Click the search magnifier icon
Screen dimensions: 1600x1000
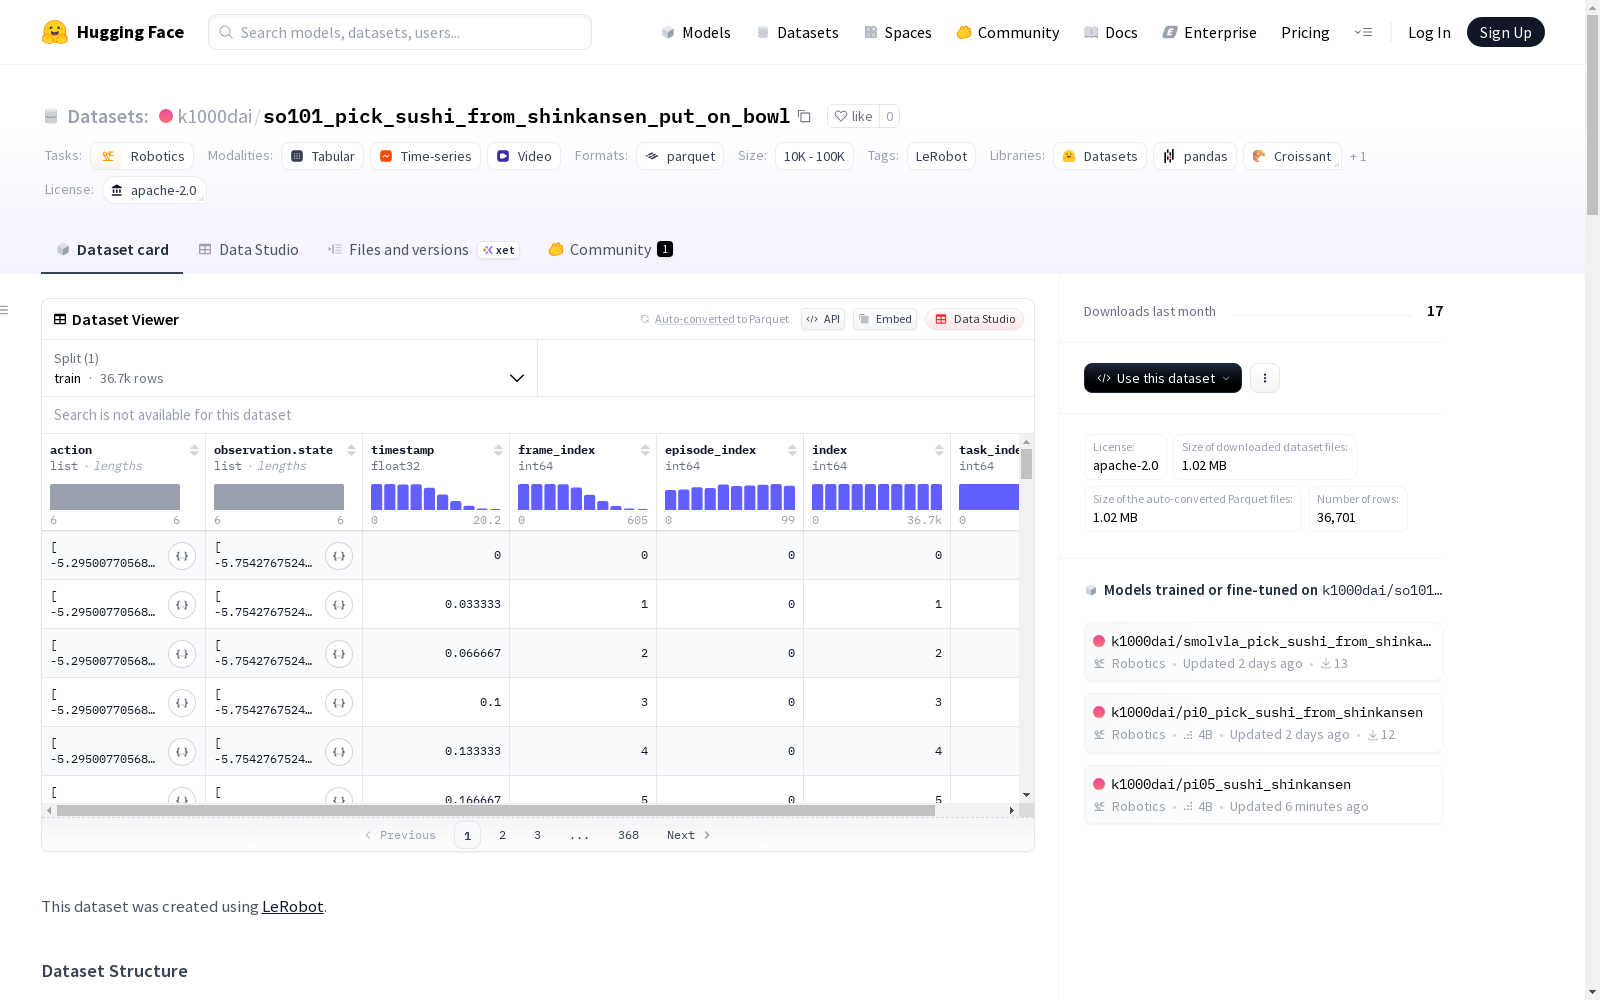click(x=226, y=32)
